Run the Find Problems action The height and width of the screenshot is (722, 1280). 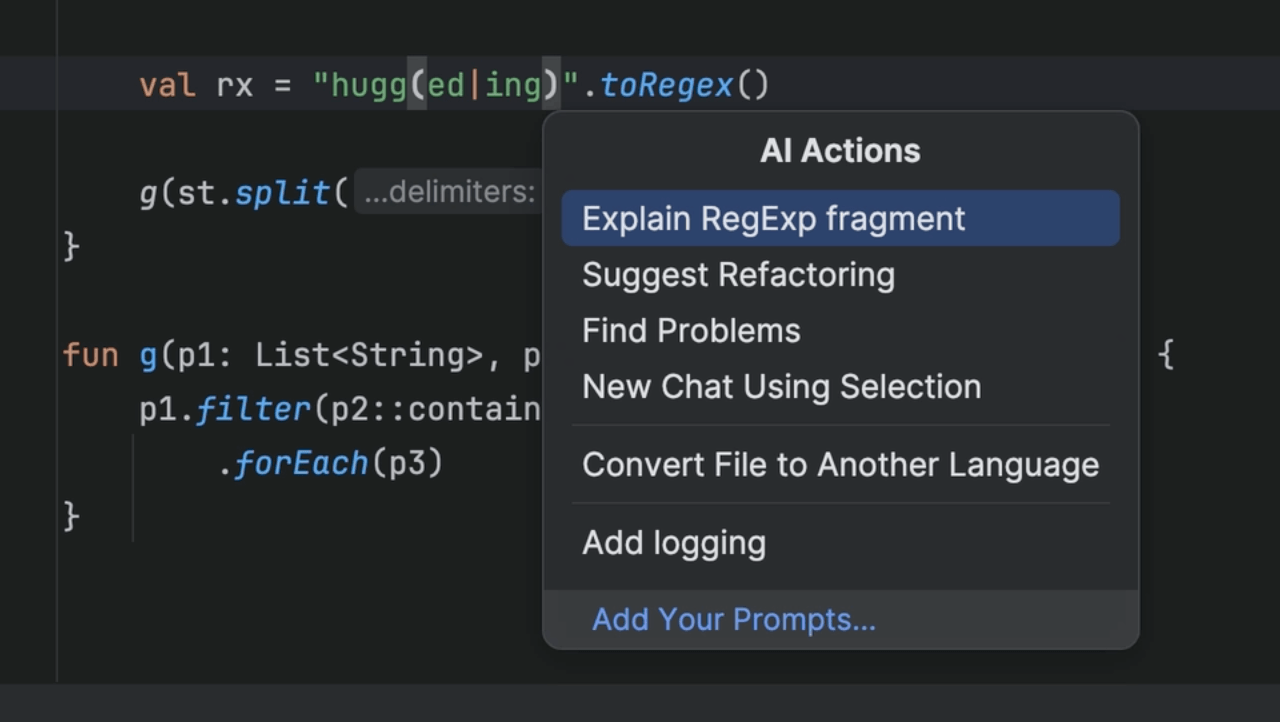(691, 331)
